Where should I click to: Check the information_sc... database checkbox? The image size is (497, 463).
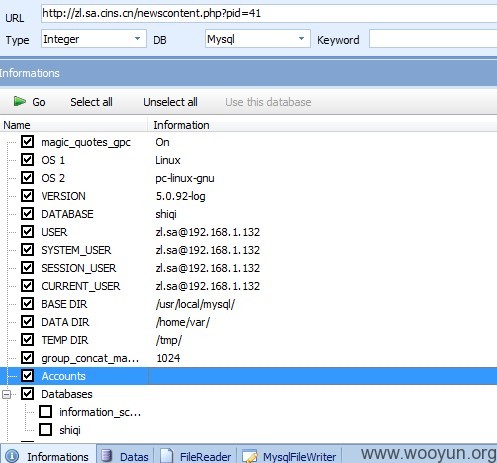45,412
